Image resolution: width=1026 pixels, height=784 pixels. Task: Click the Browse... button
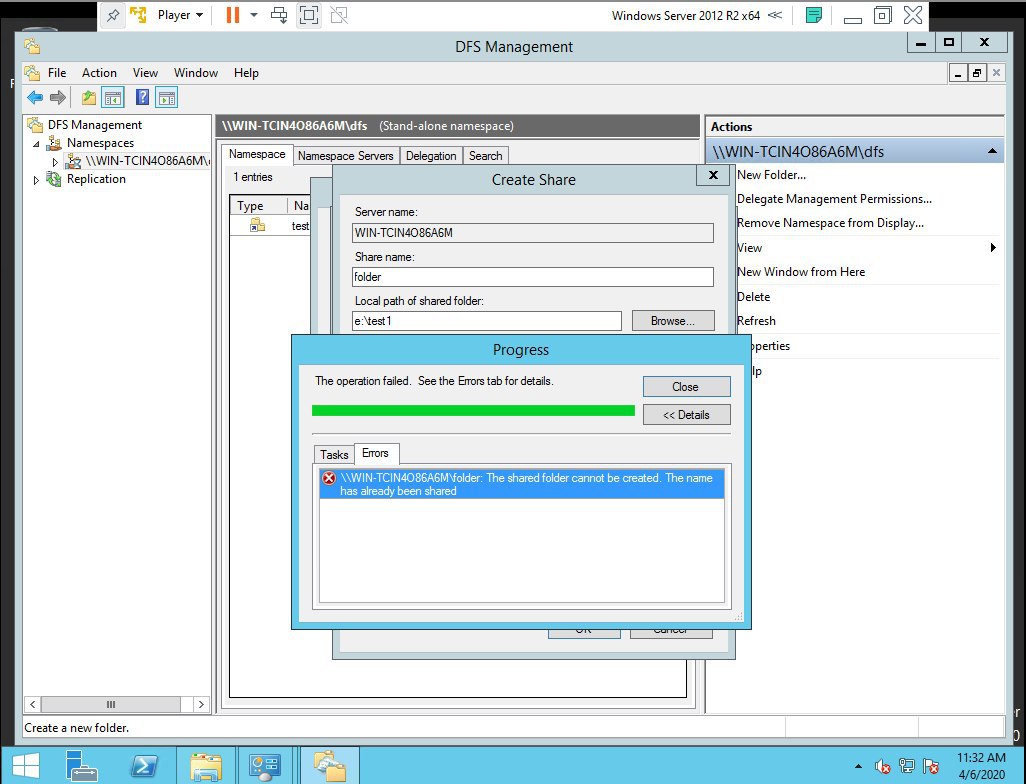point(673,321)
